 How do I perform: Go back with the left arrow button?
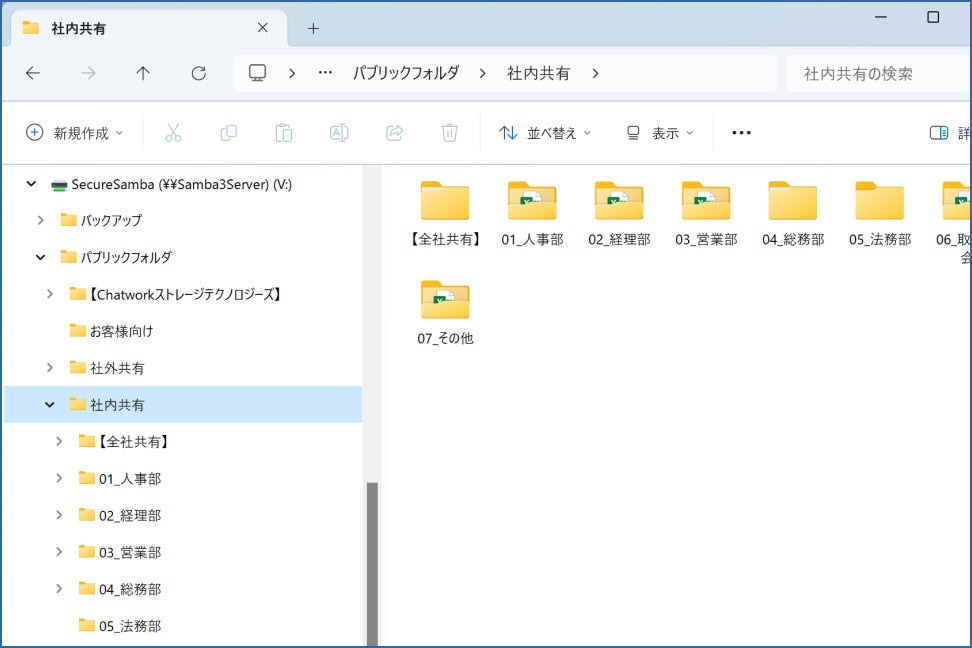tap(33, 73)
